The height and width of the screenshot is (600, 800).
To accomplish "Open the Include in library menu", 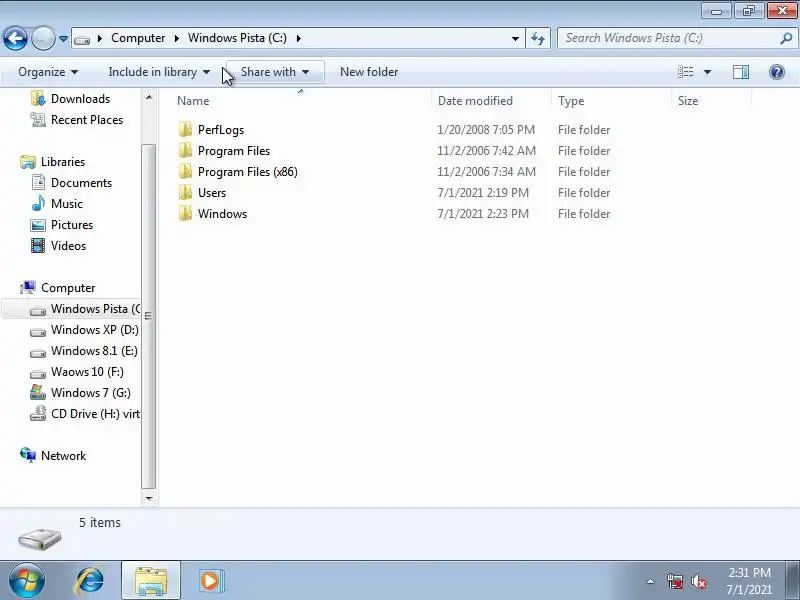I will (159, 72).
